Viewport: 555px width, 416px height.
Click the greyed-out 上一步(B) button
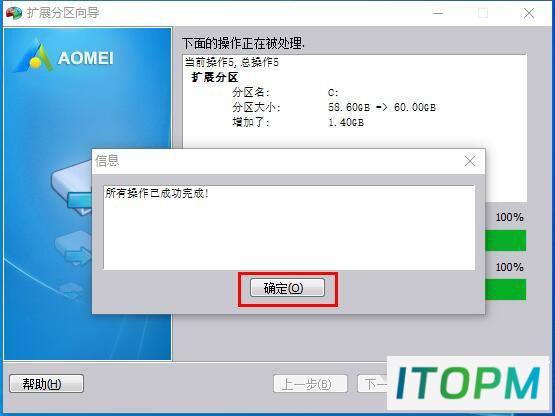click(310, 383)
